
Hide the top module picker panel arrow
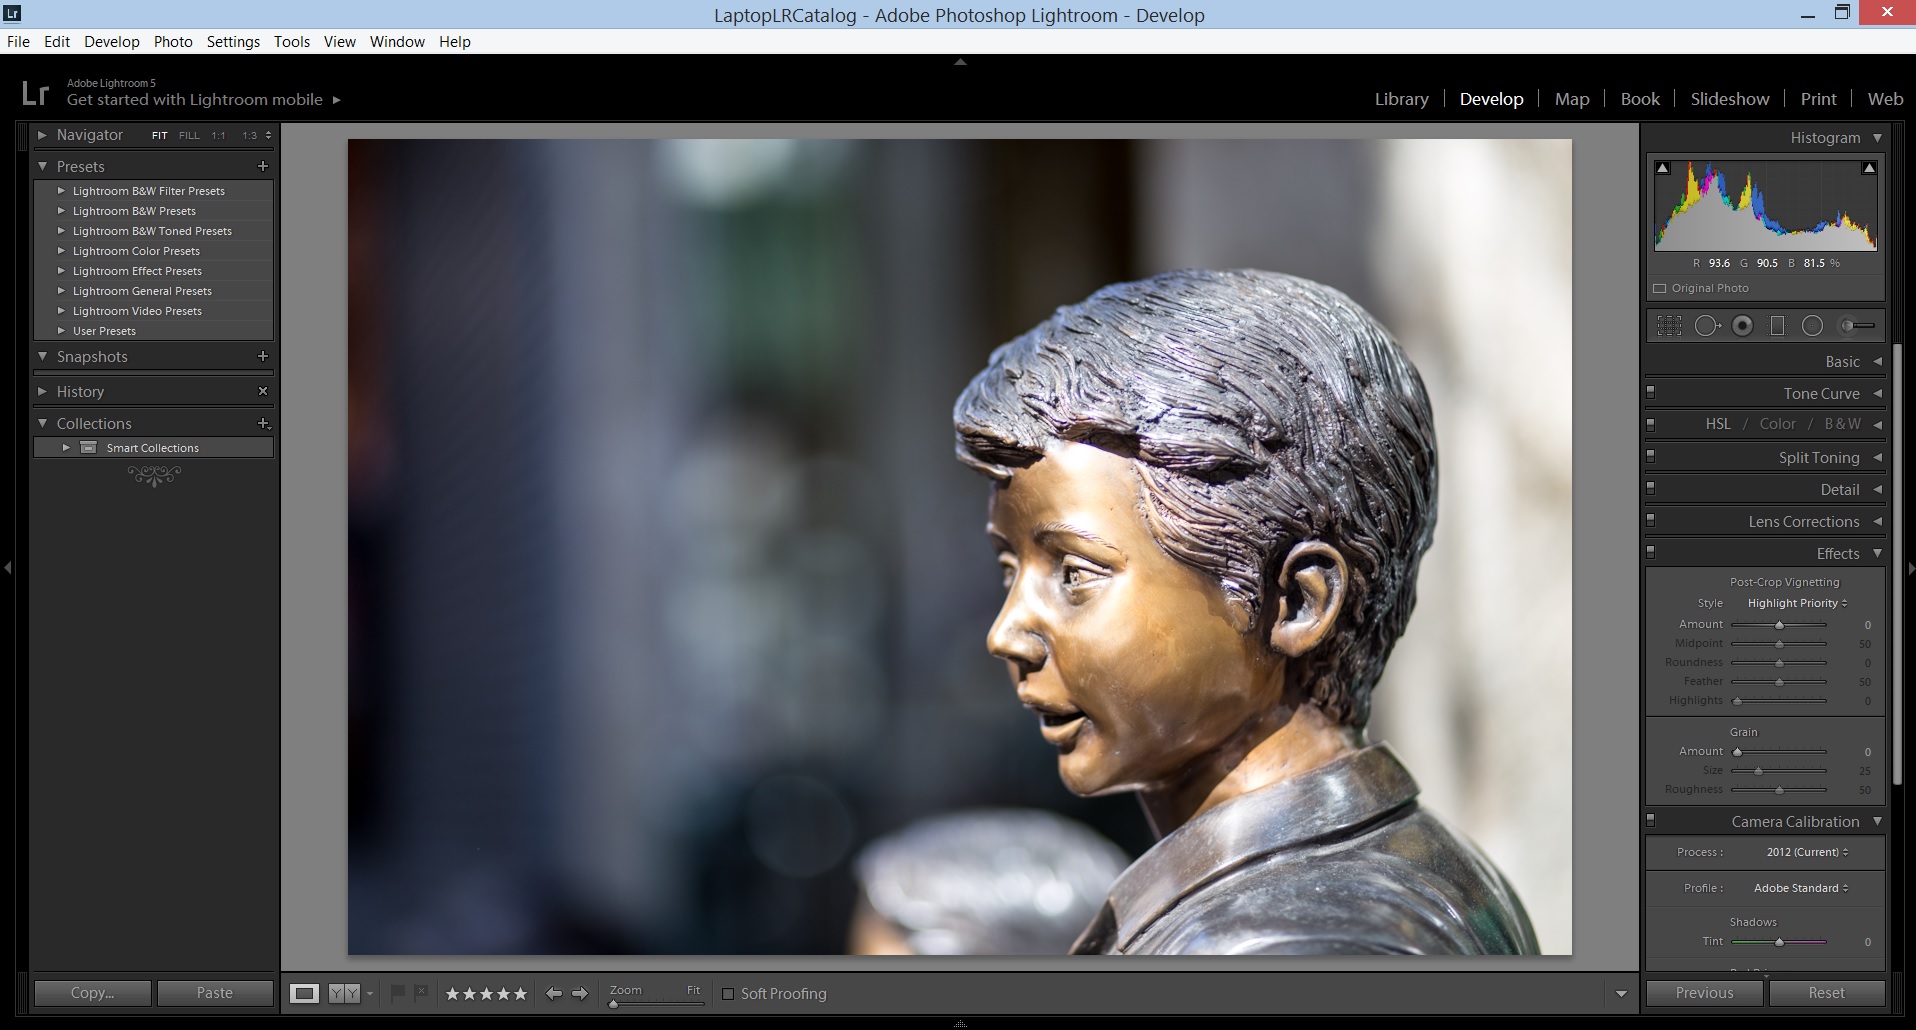coord(960,62)
